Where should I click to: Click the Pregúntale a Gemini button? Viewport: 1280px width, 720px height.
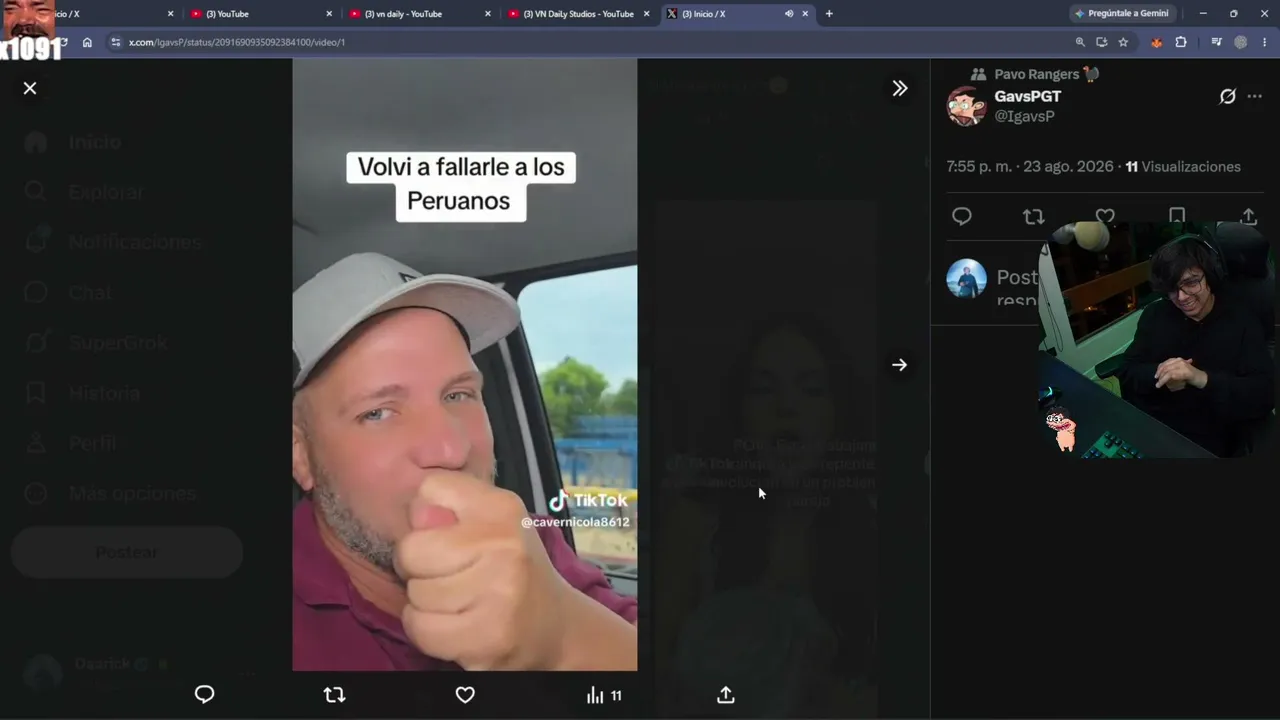(x=1122, y=14)
